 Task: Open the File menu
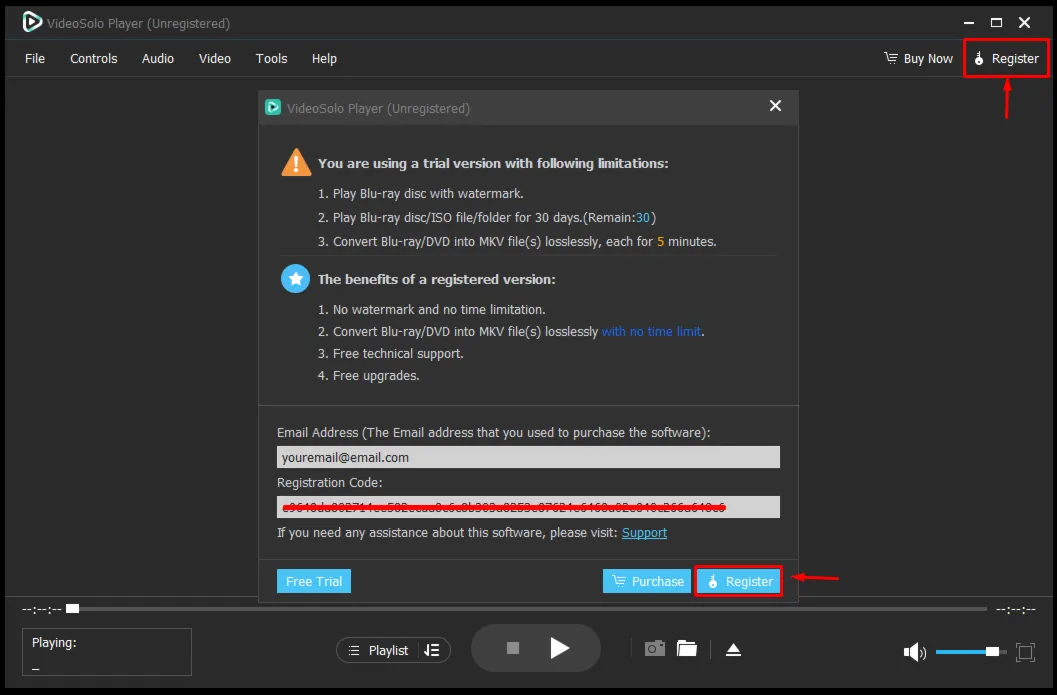coord(35,59)
